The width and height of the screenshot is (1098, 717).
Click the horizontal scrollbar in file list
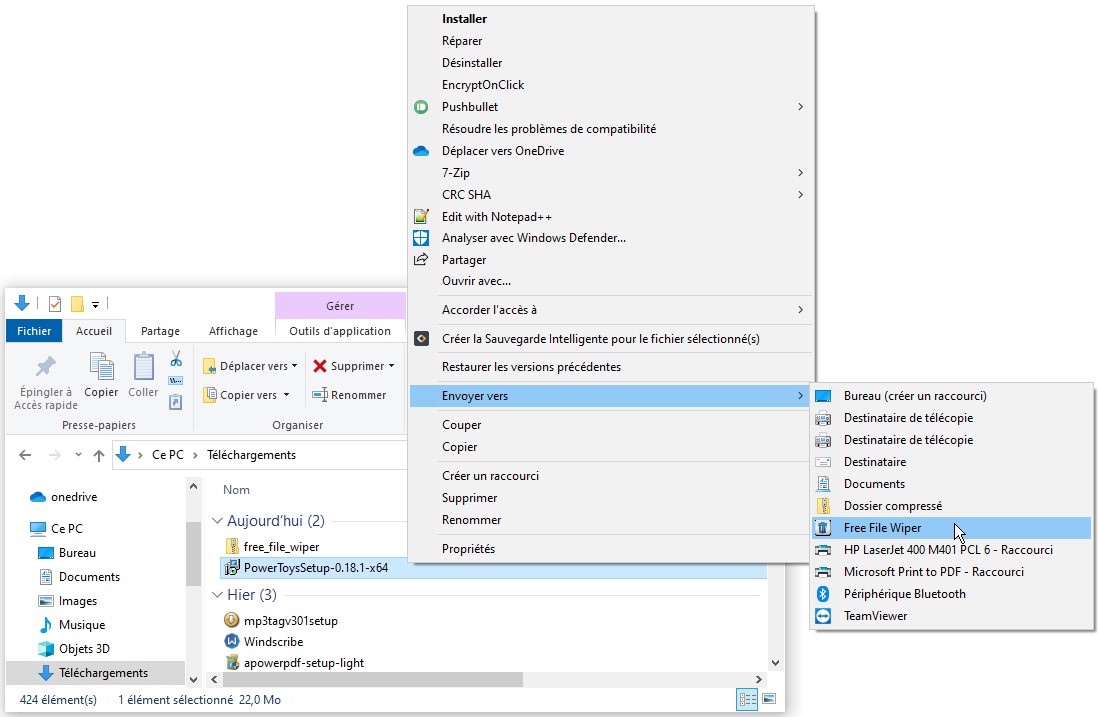click(400, 680)
